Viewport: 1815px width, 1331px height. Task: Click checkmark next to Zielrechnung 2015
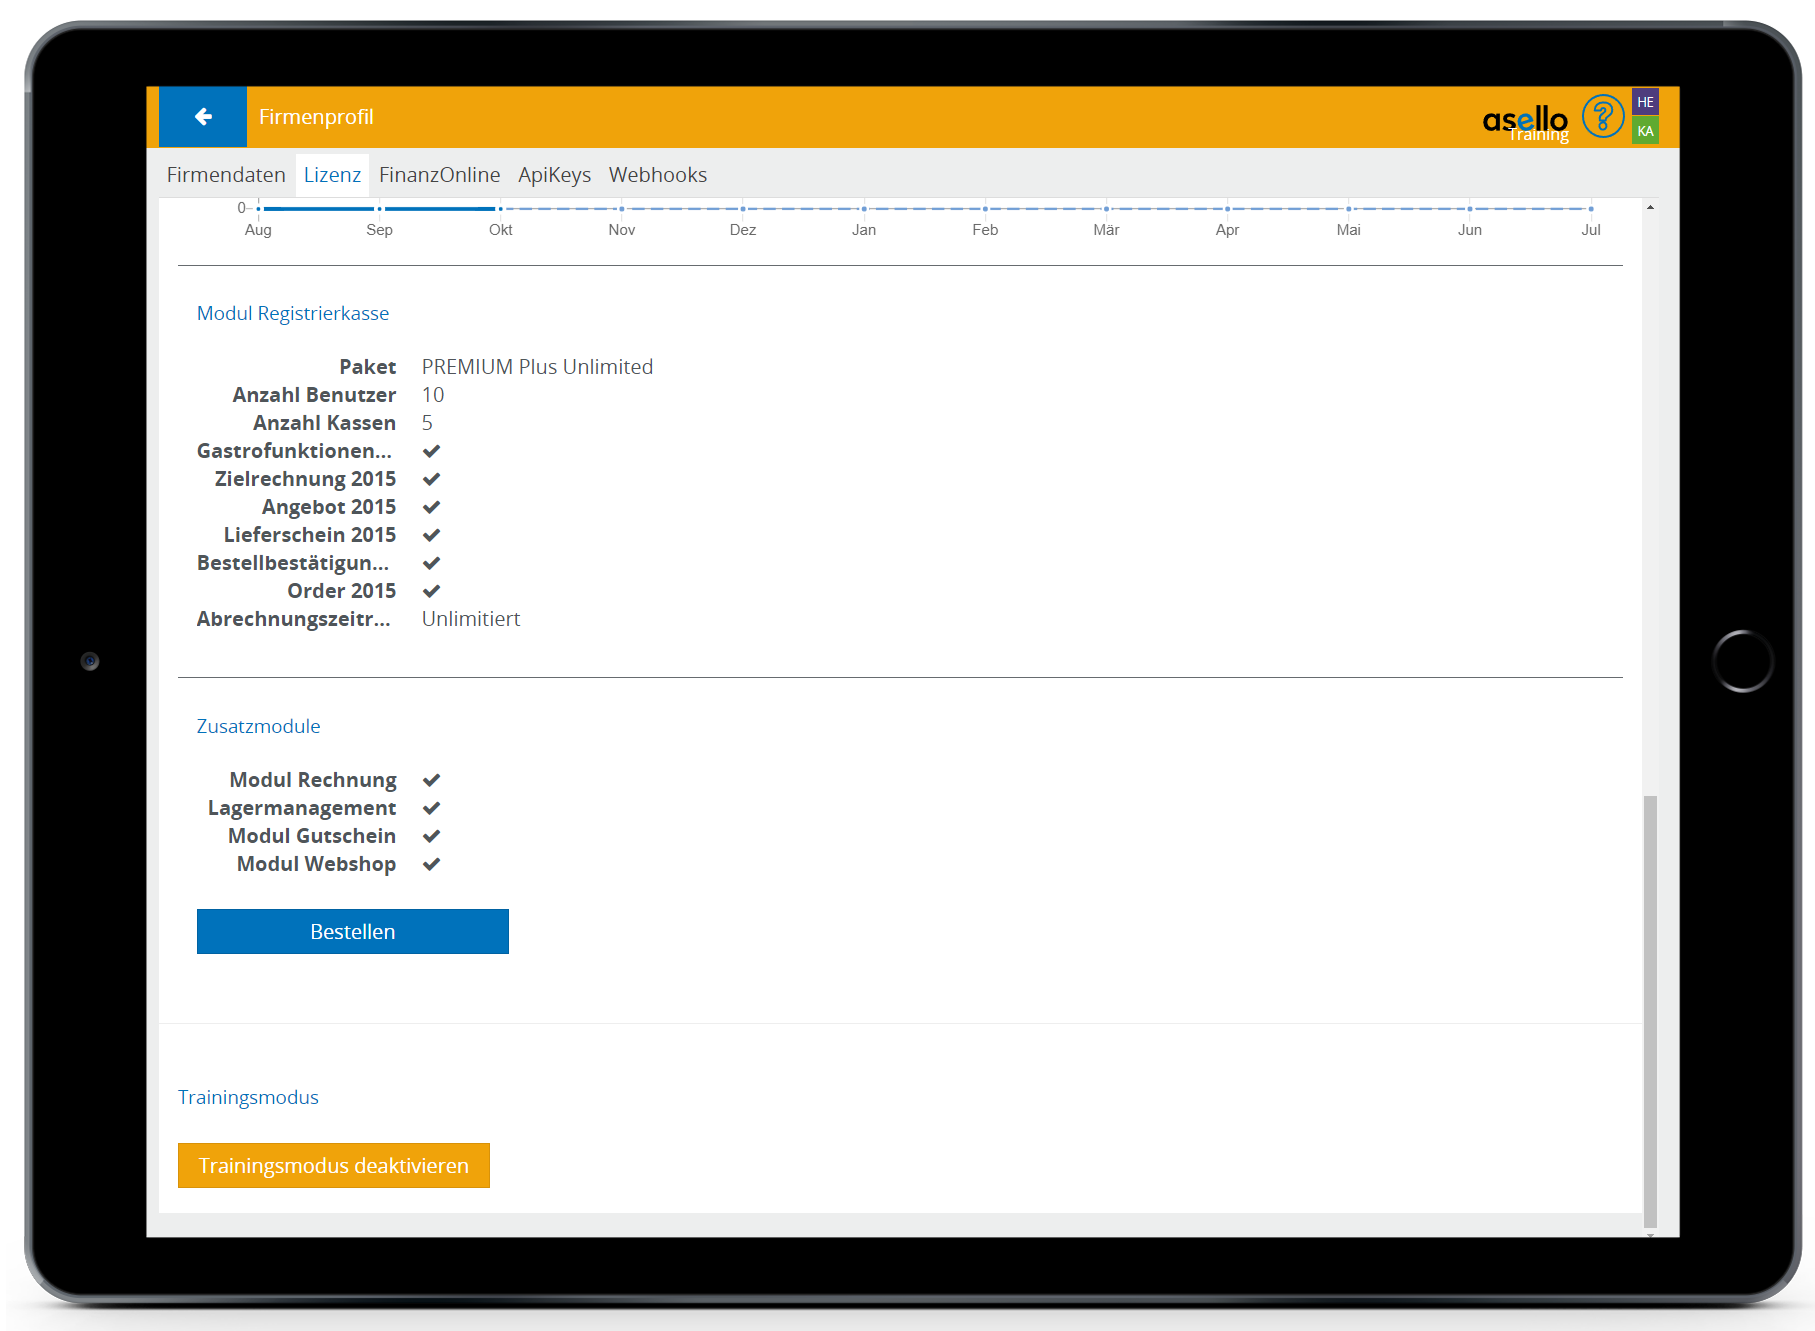[x=432, y=479]
